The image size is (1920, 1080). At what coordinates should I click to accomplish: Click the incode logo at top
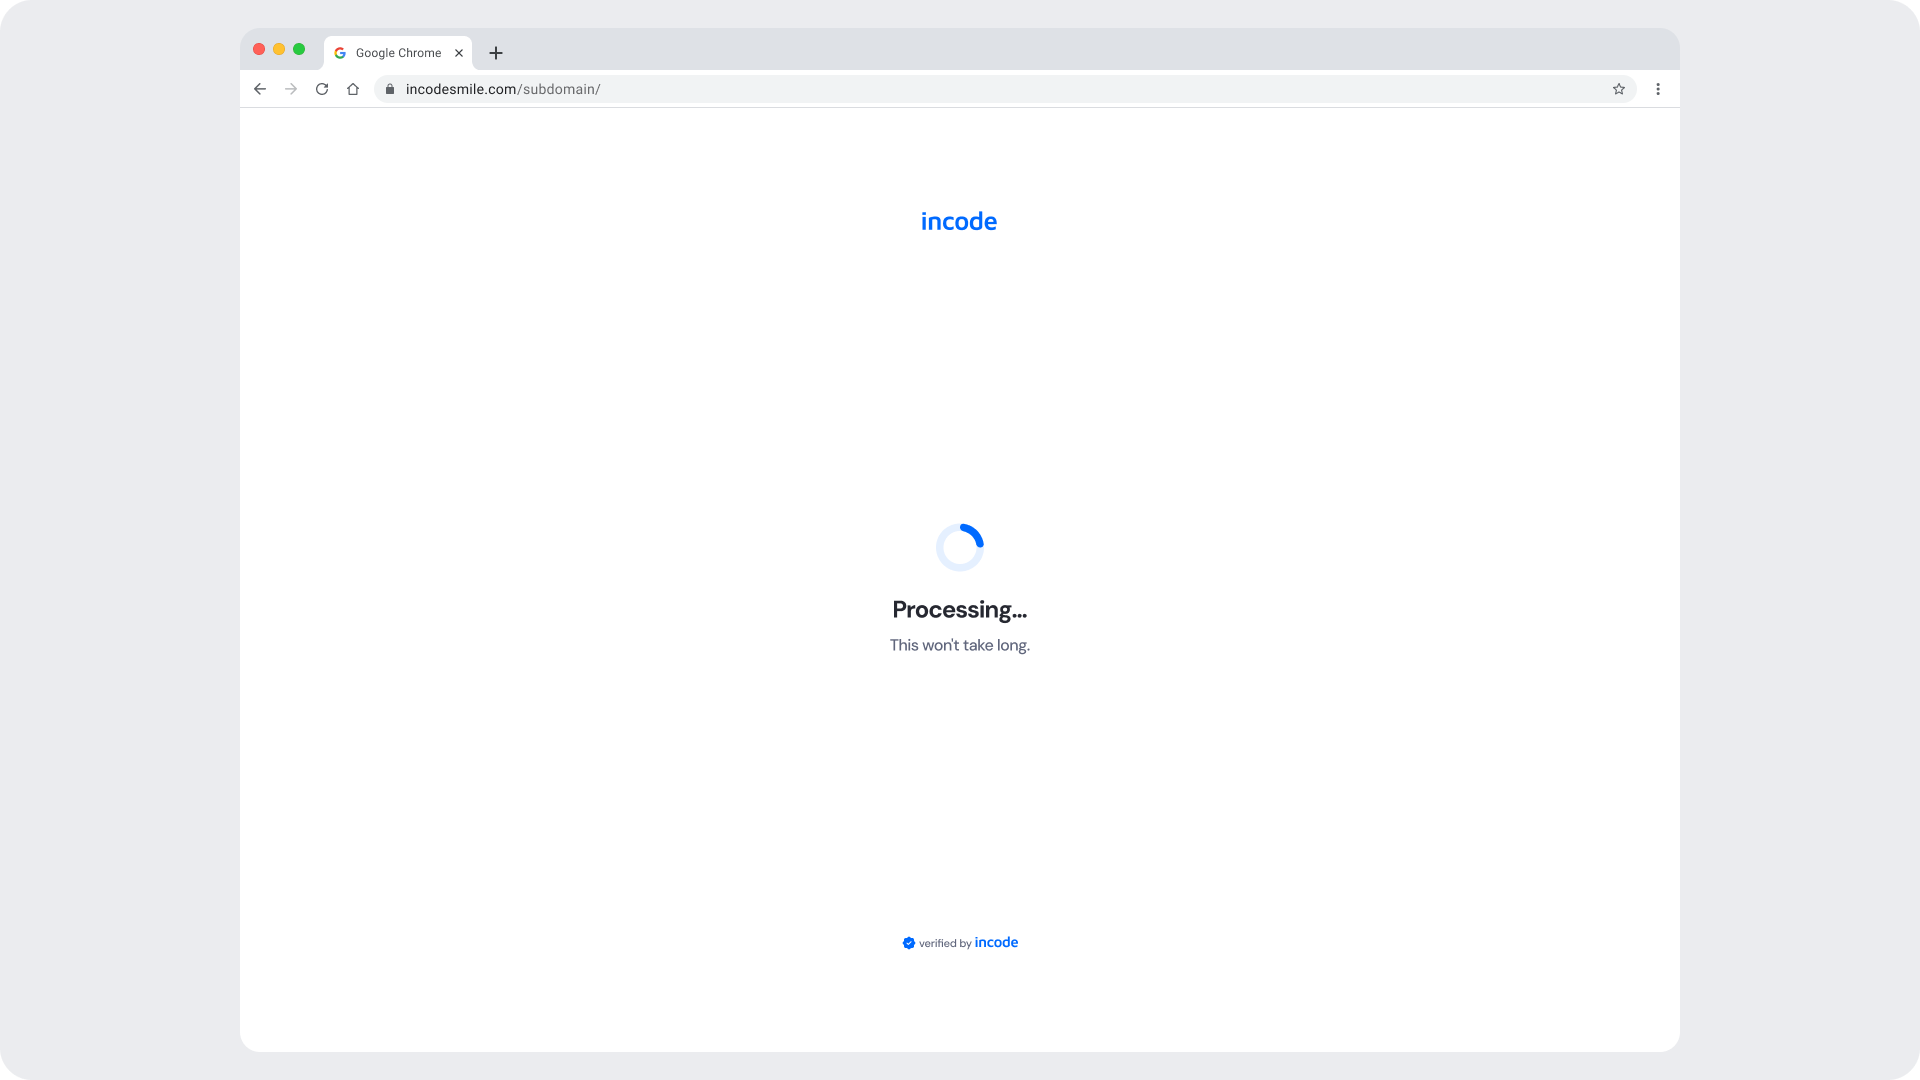point(959,221)
